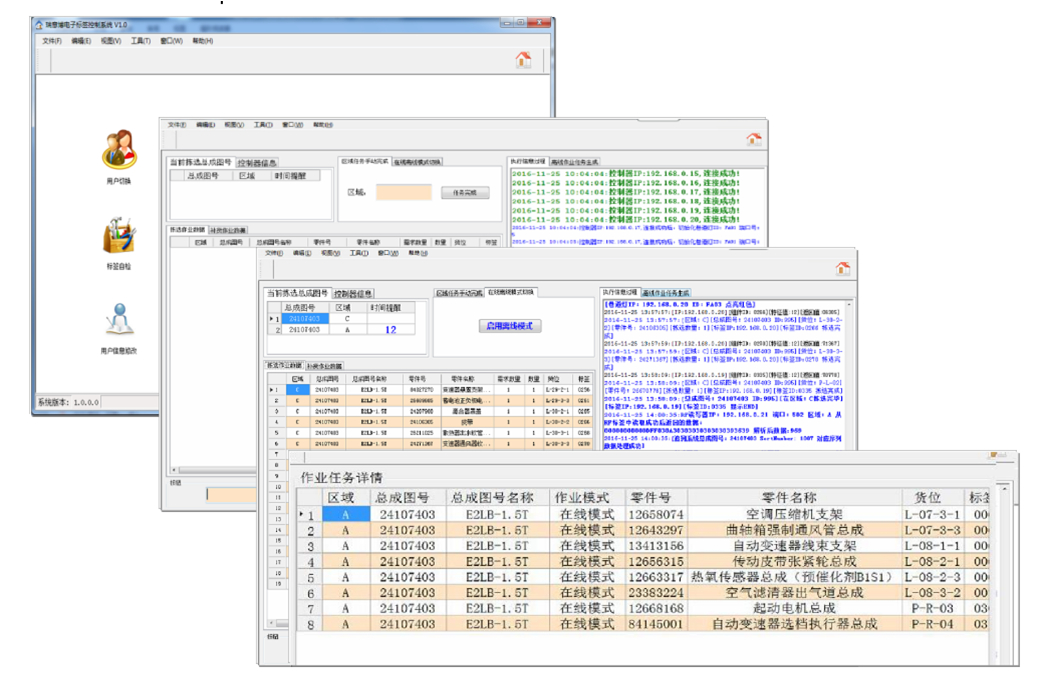Click home icon in front window toolbar
This screenshot has height=692, width=1047.
click(842, 268)
